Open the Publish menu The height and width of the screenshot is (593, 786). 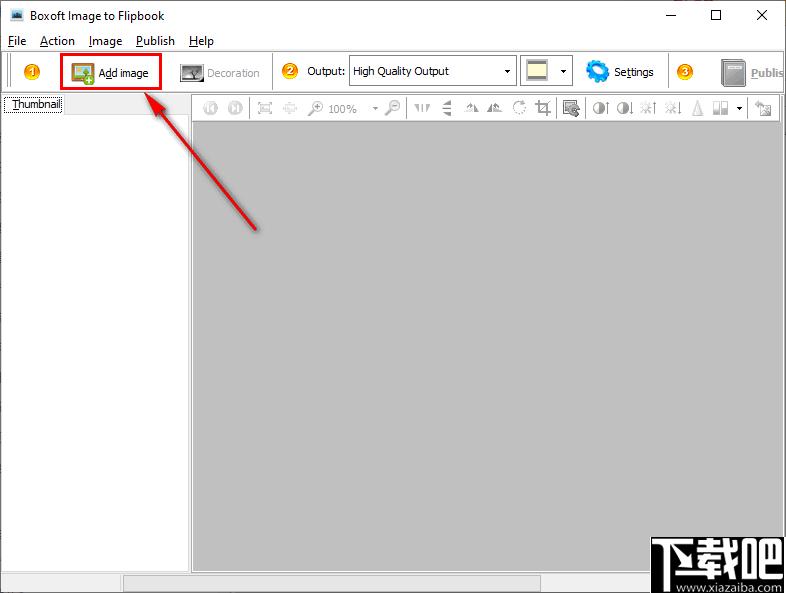tap(155, 41)
